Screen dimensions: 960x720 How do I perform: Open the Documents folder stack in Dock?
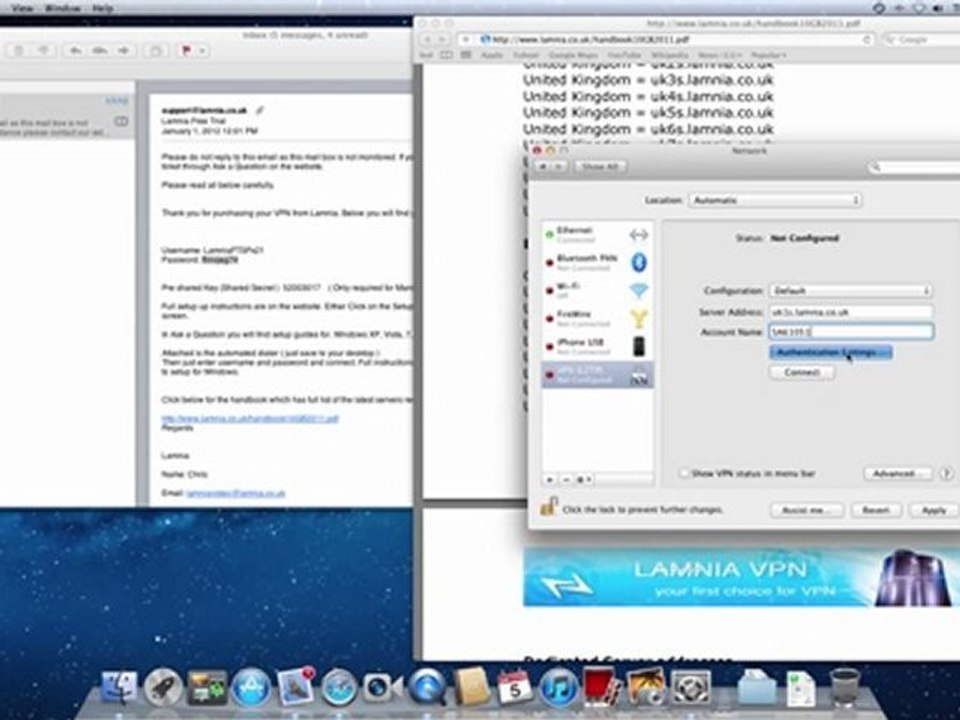point(757,687)
